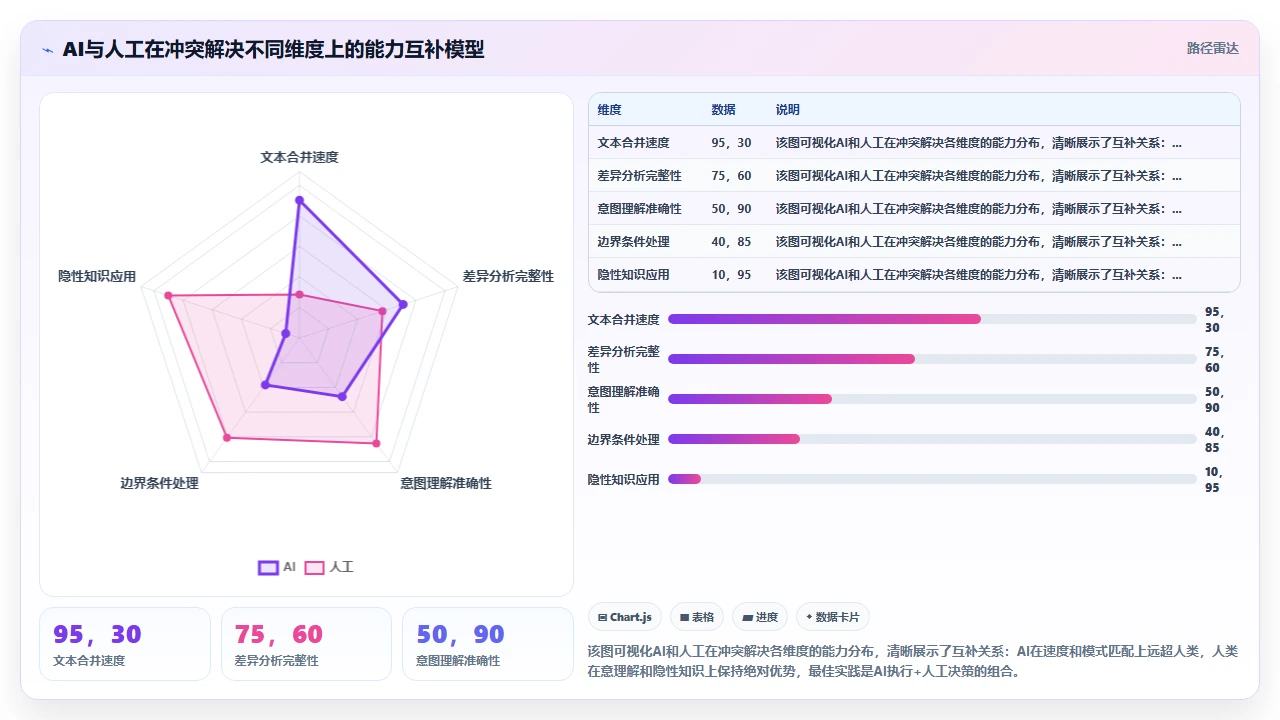Click the small icon before the page title

tap(47, 50)
